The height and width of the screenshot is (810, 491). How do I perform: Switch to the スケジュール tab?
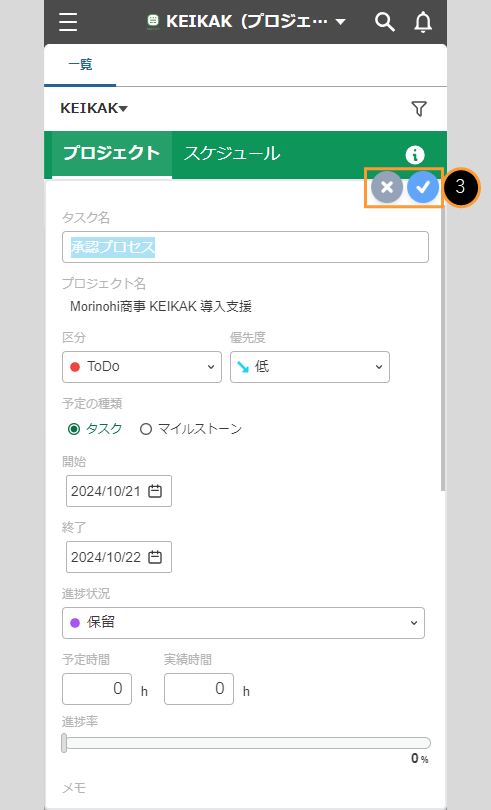tap(232, 153)
